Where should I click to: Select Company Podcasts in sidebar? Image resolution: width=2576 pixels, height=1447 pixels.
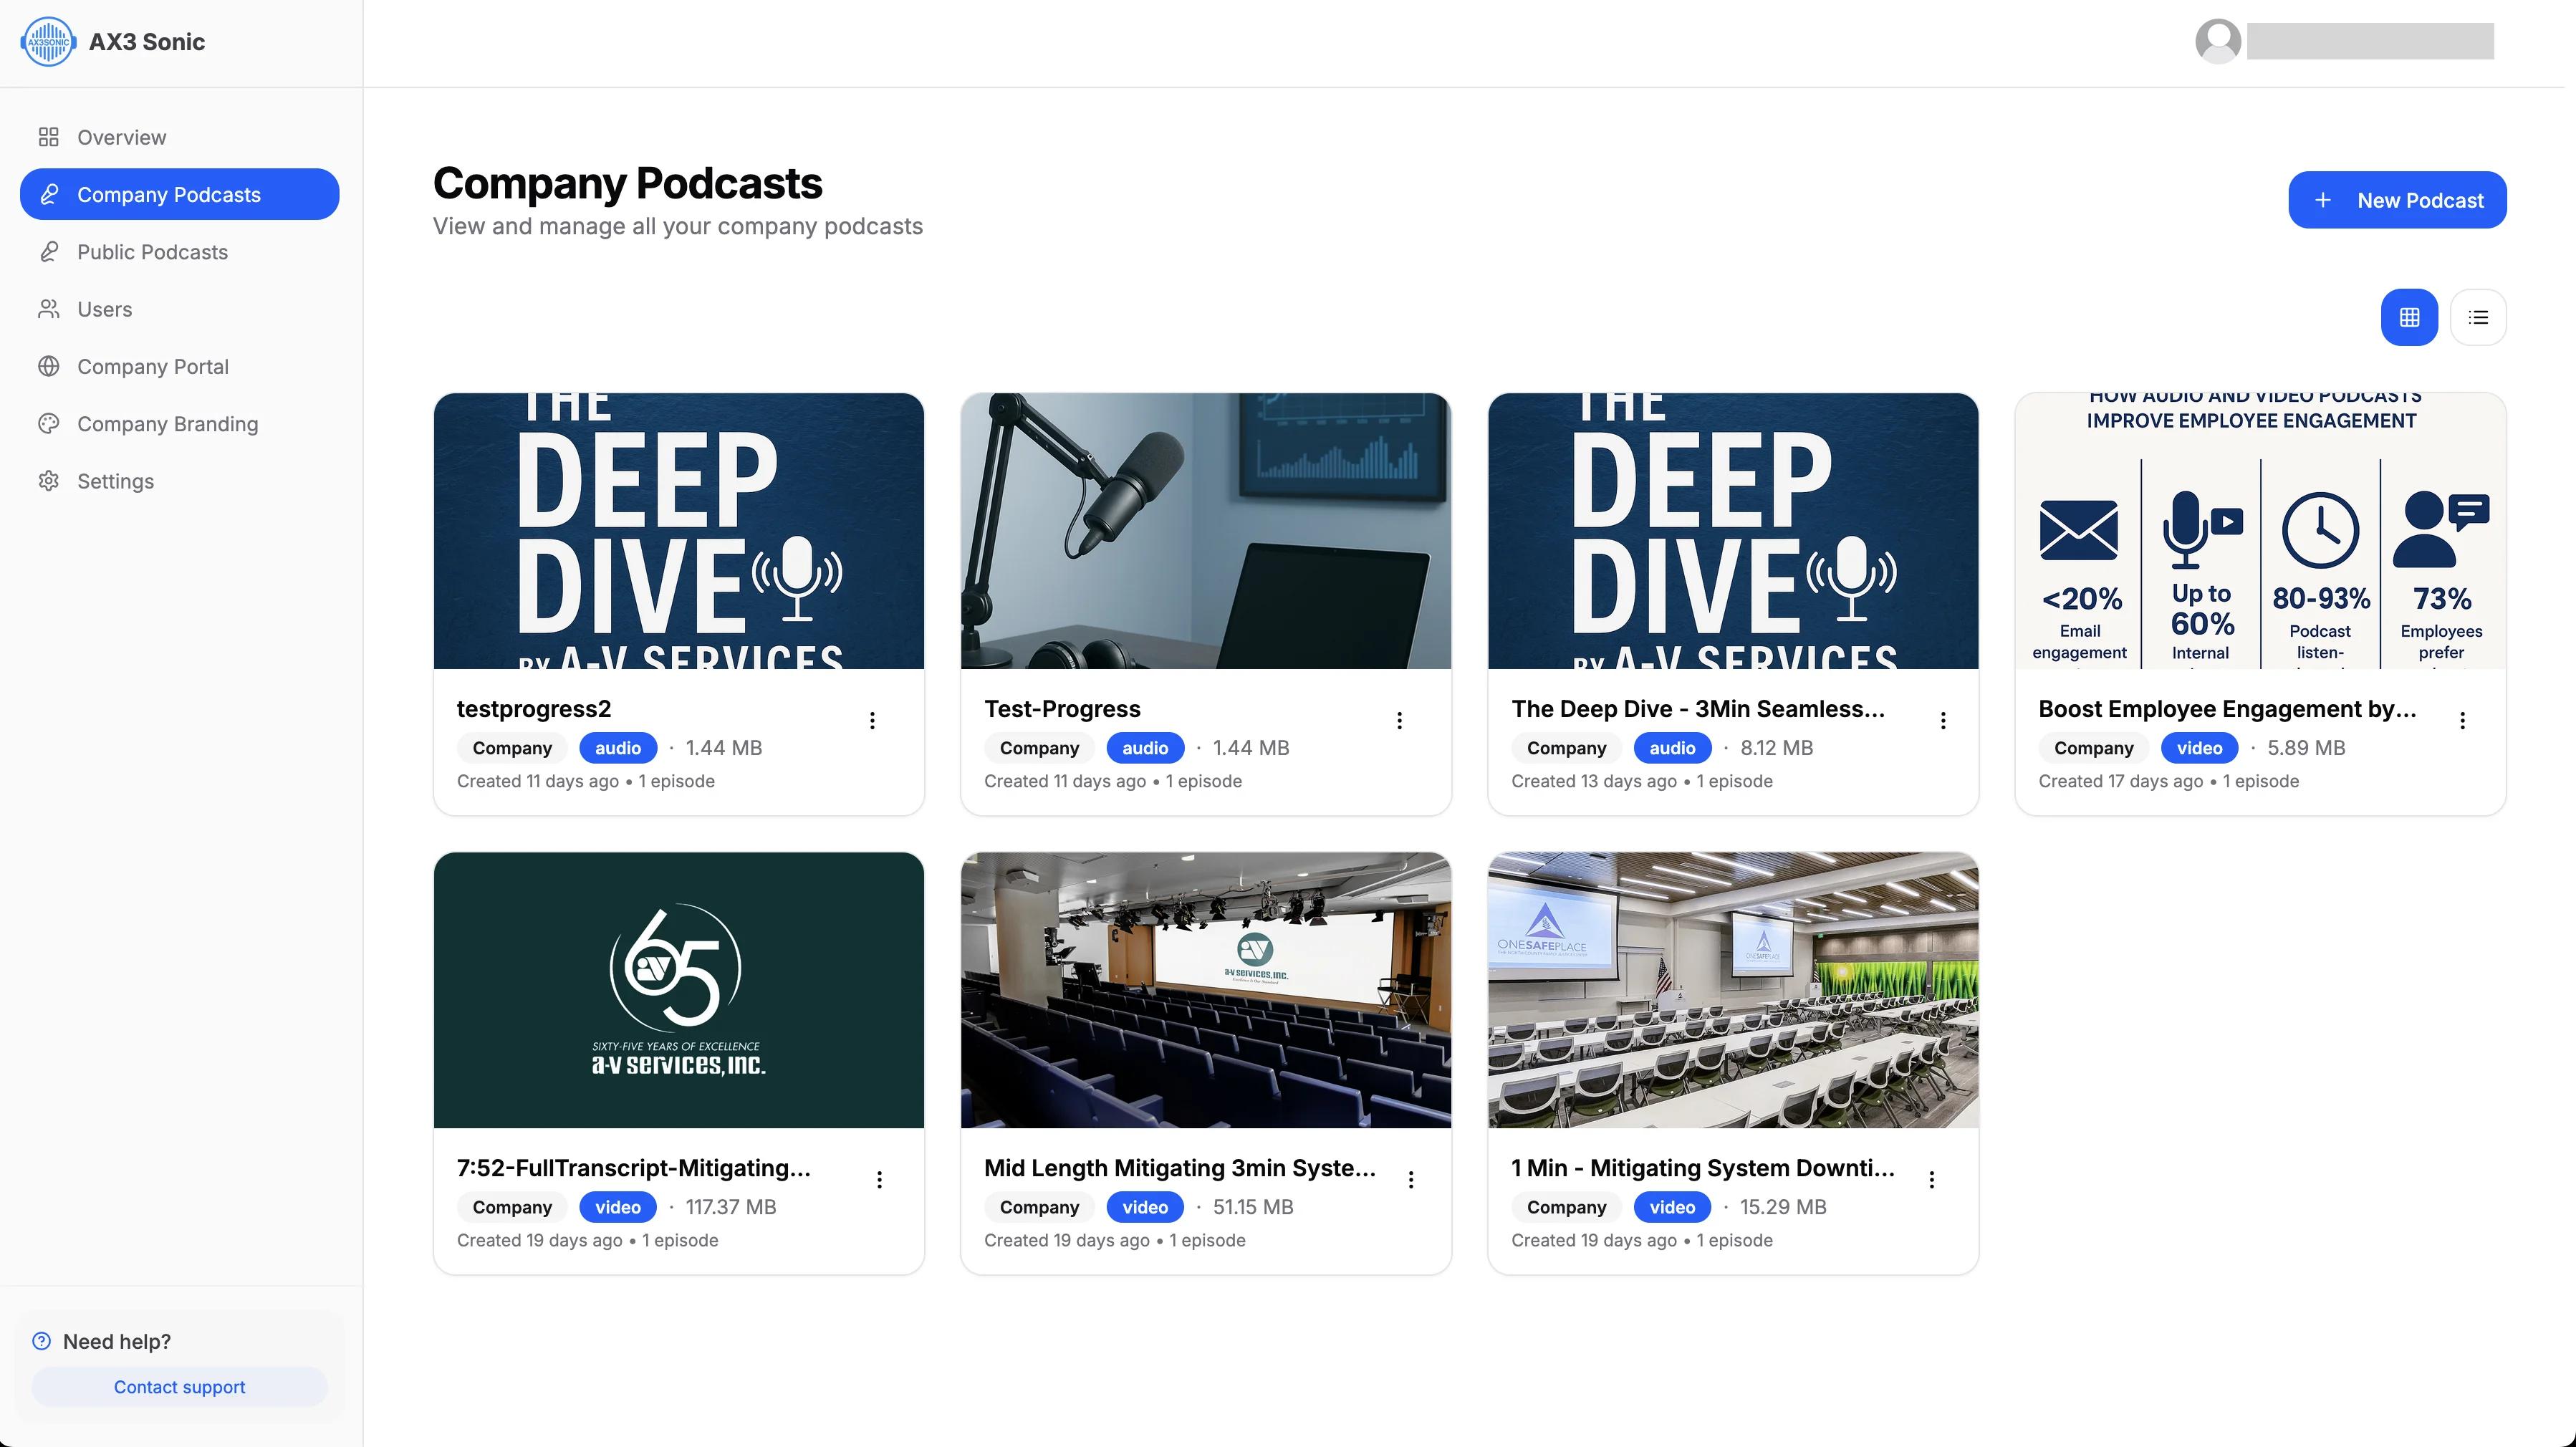click(x=179, y=194)
